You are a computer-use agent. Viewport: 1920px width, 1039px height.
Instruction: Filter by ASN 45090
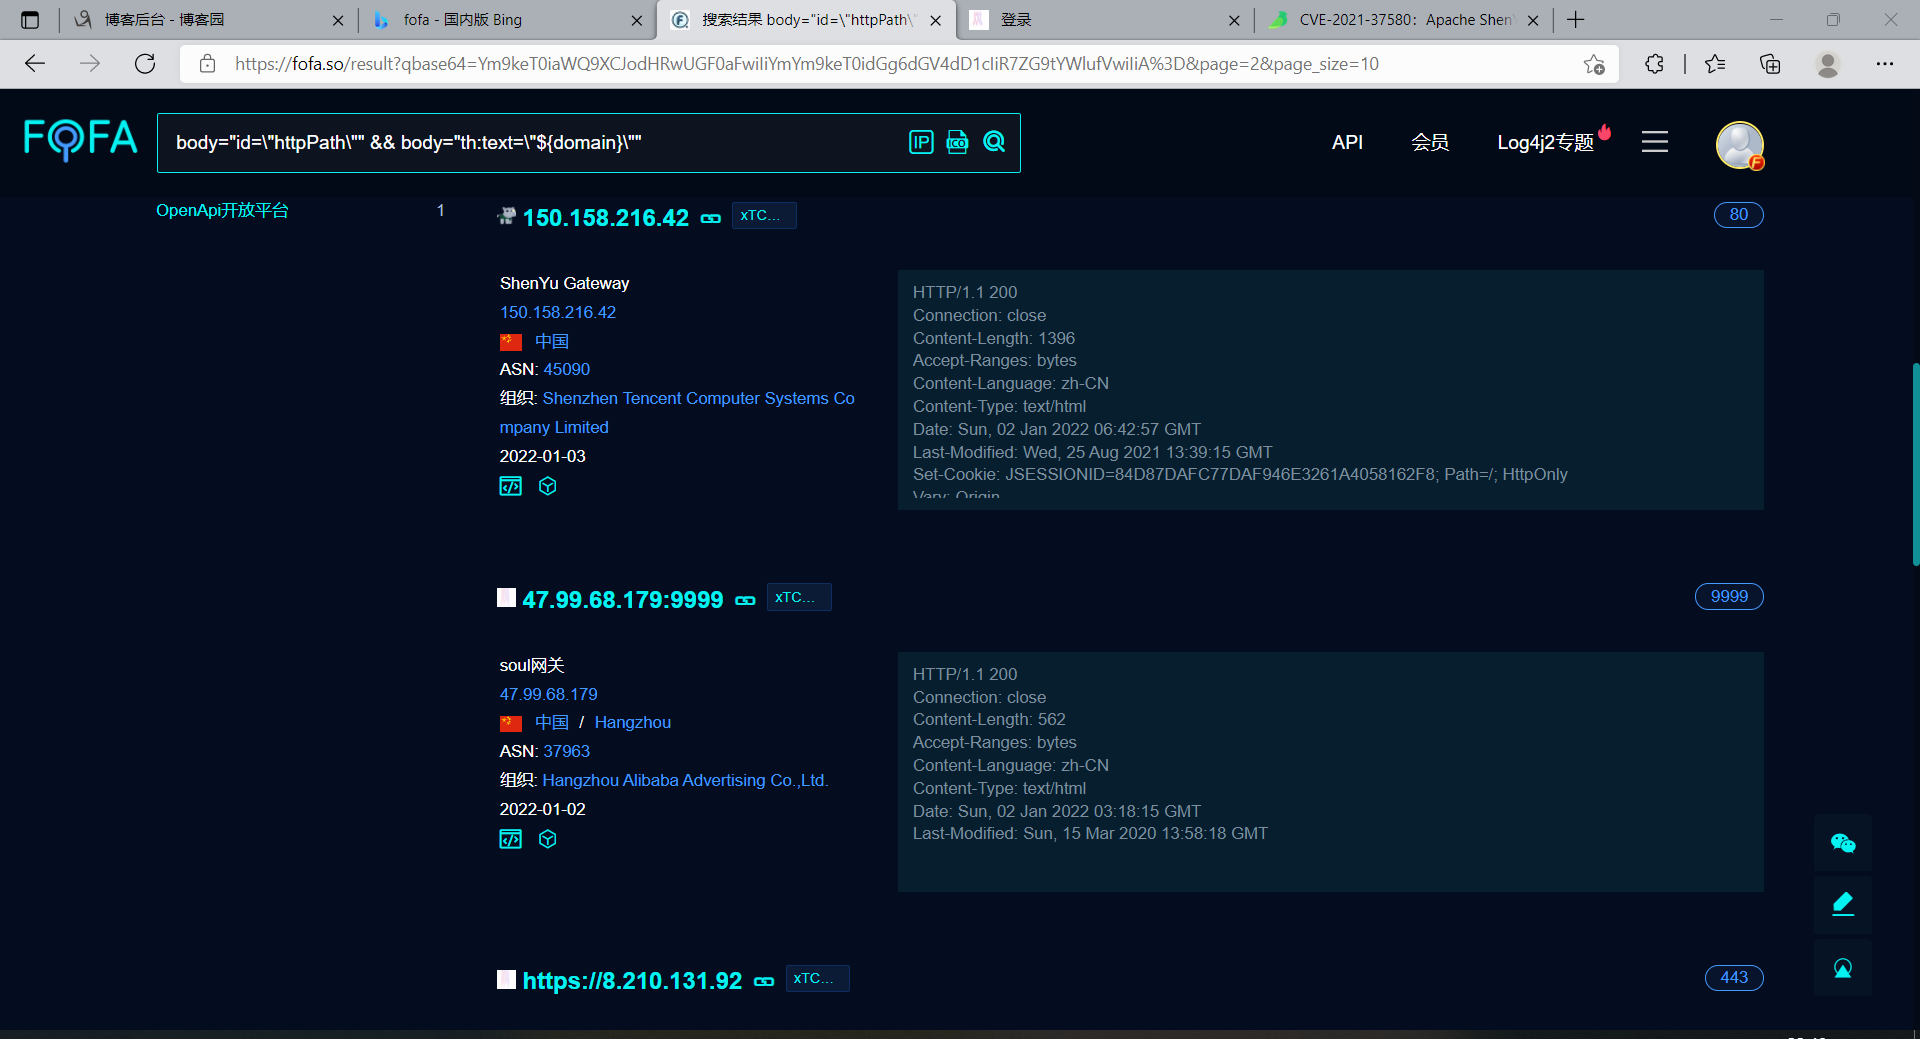[x=567, y=369]
